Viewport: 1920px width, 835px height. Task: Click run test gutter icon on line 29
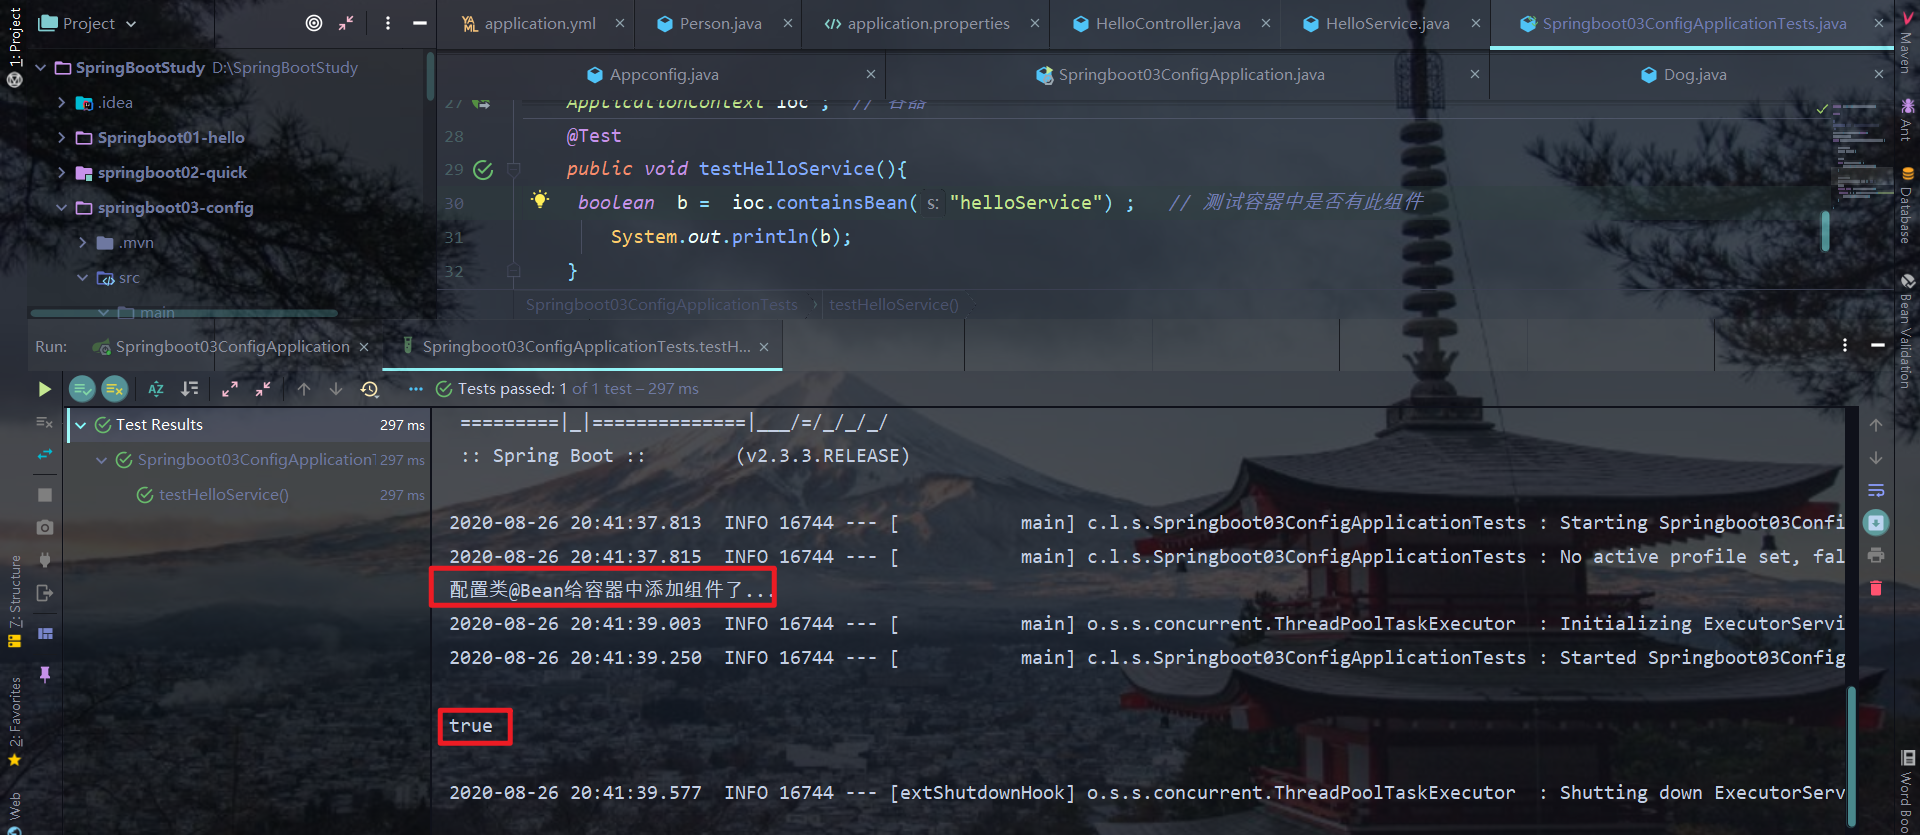(x=483, y=170)
